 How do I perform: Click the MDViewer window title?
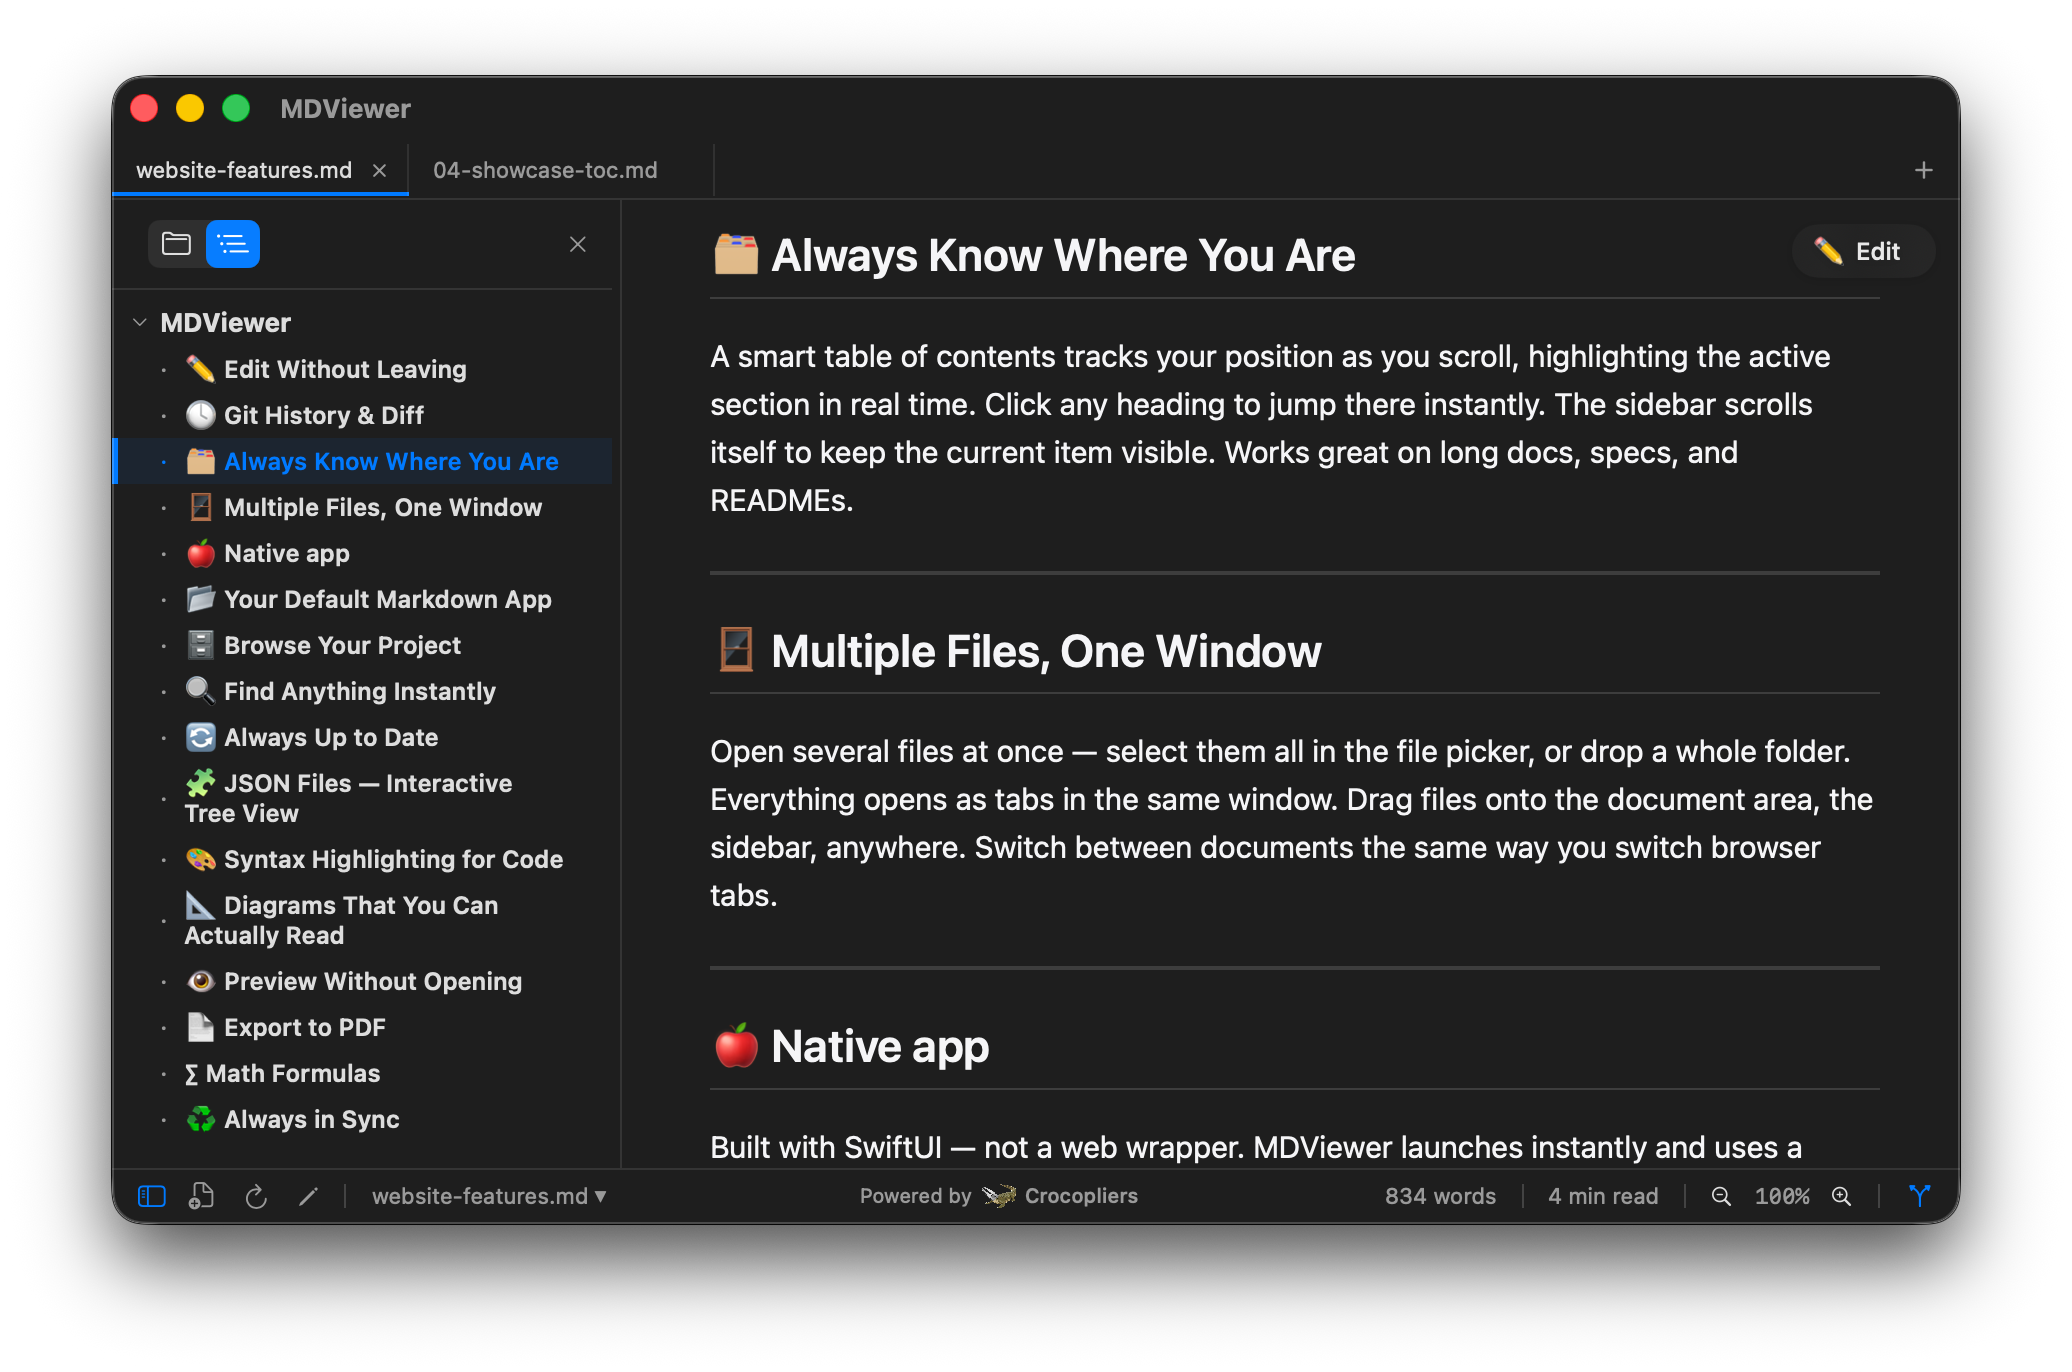[x=345, y=108]
